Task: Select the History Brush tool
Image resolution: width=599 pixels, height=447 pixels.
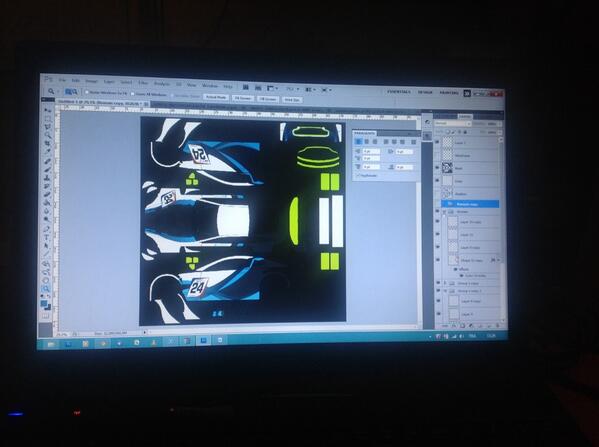Action: [x=47, y=186]
